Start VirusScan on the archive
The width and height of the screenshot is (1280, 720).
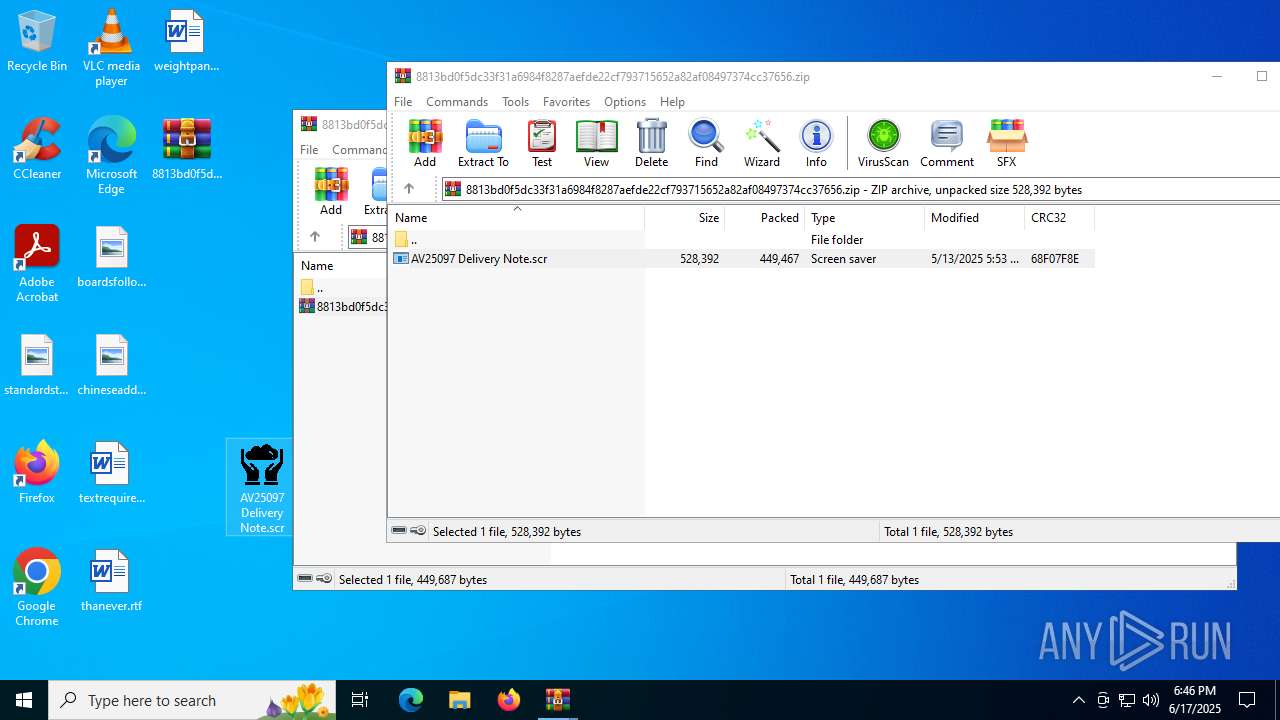[883, 143]
